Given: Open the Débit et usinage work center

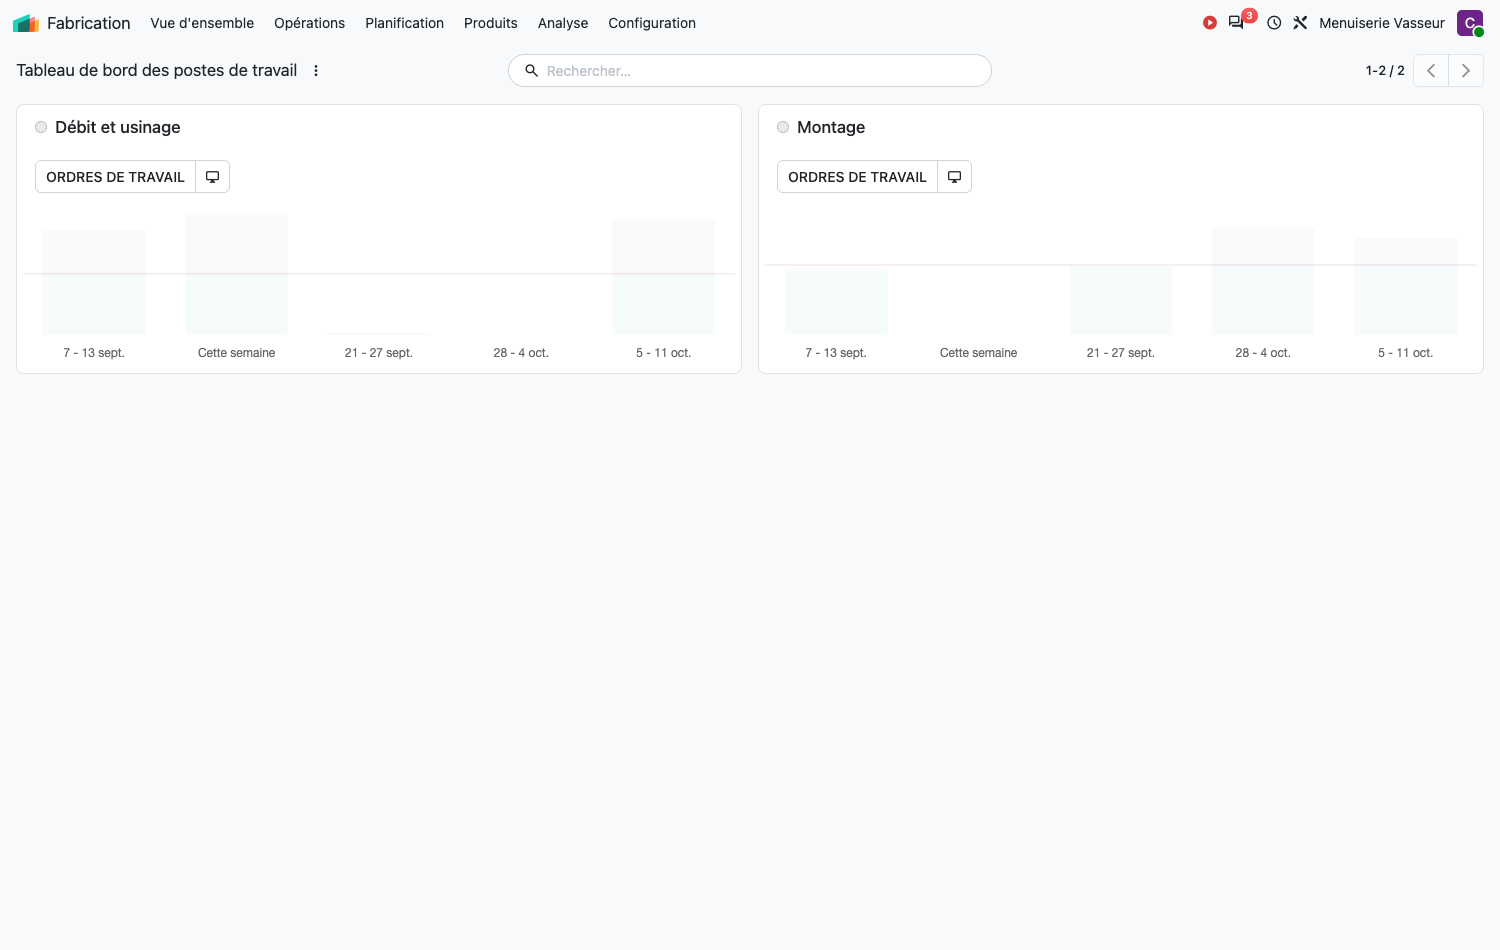Looking at the screenshot, I should (x=118, y=127).
